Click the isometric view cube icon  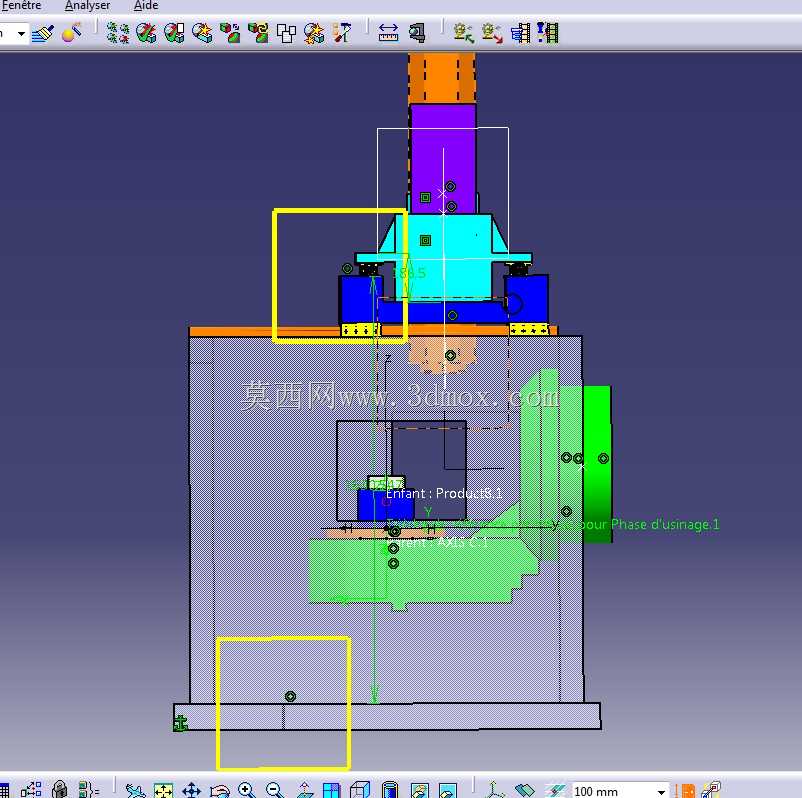click(360, 790)
